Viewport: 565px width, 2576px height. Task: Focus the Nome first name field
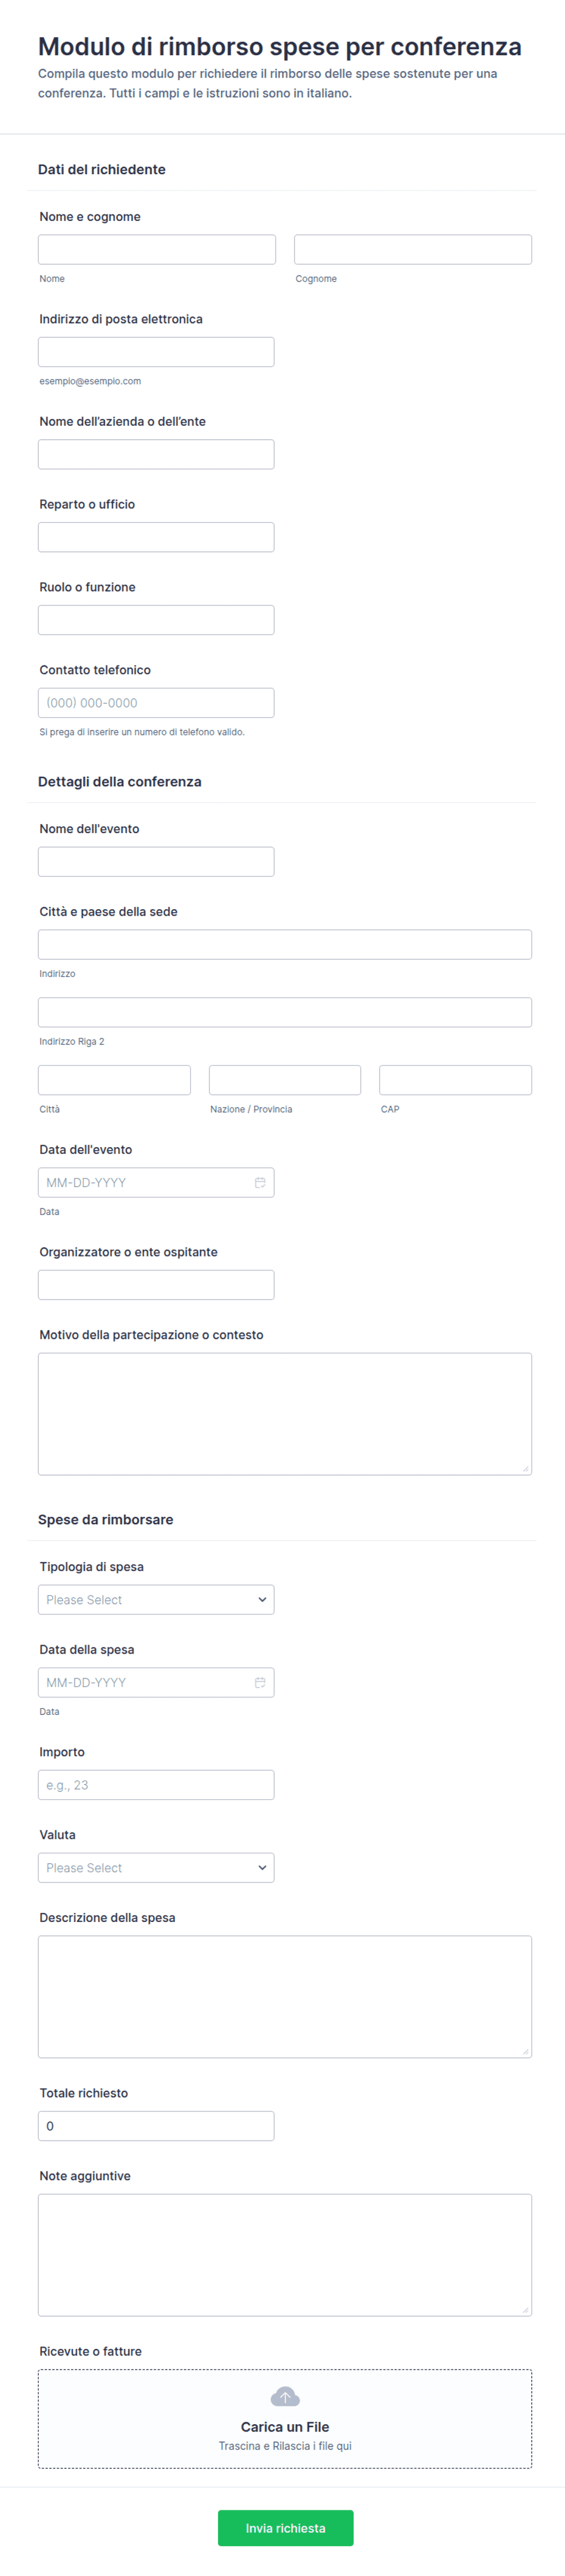click(x=157, y=249)
